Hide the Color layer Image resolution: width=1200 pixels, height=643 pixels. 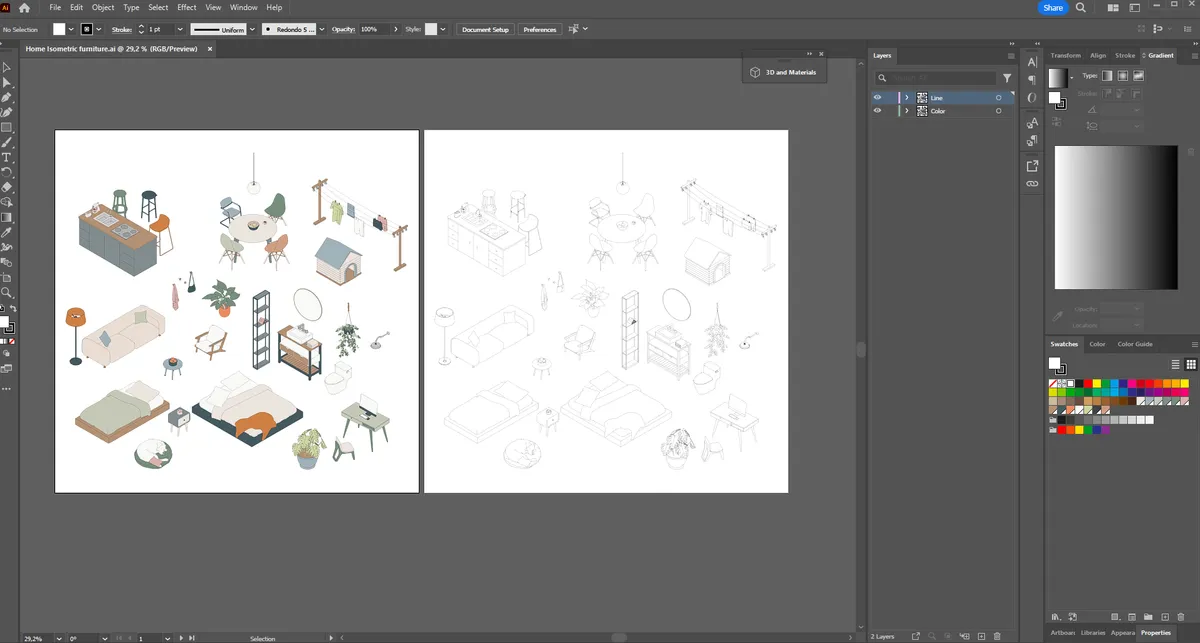click(x=877, y=110)
